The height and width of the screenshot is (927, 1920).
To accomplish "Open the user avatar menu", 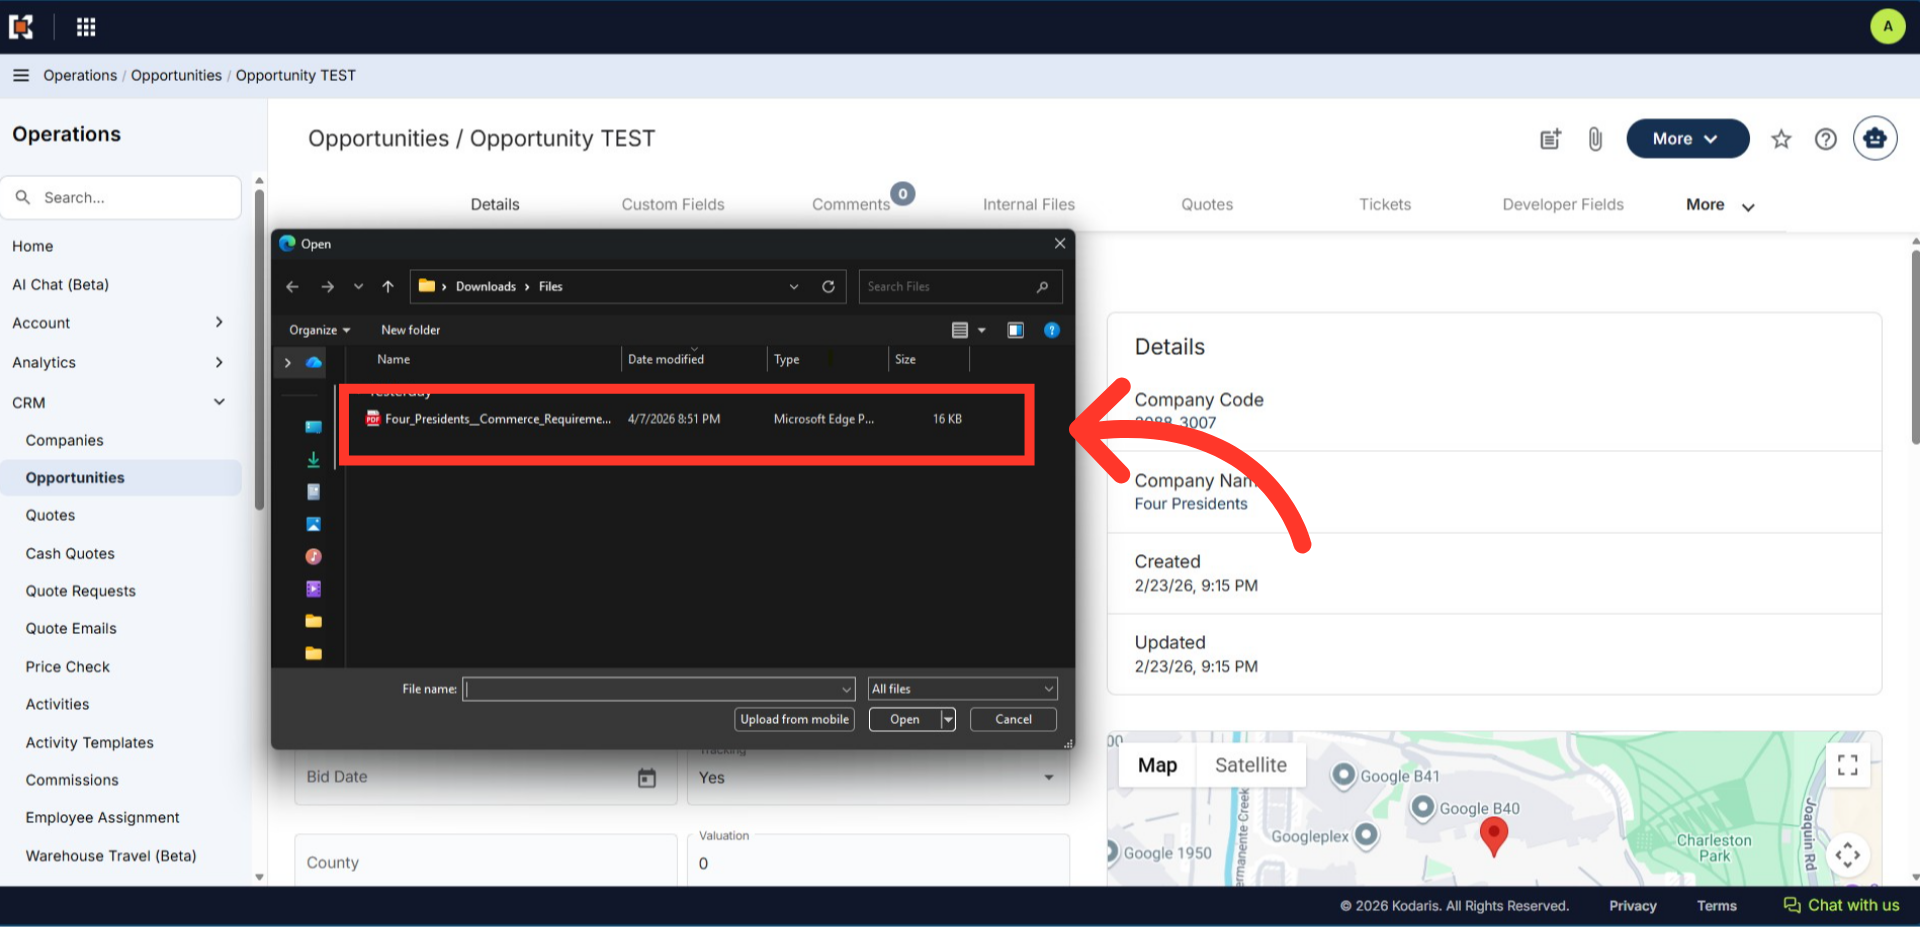I will [1887, 26].
